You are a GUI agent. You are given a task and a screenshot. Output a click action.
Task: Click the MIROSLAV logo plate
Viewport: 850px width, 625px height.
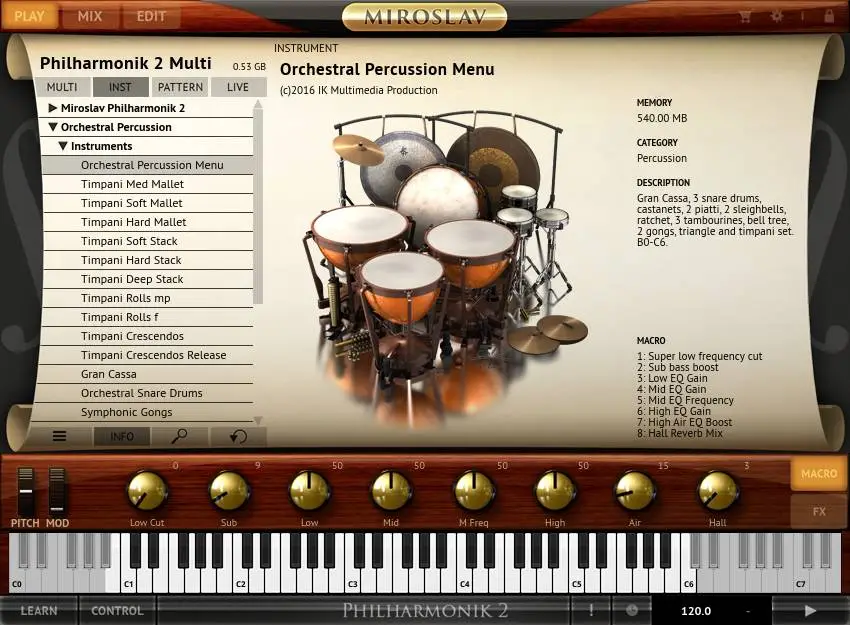(424, 17)
